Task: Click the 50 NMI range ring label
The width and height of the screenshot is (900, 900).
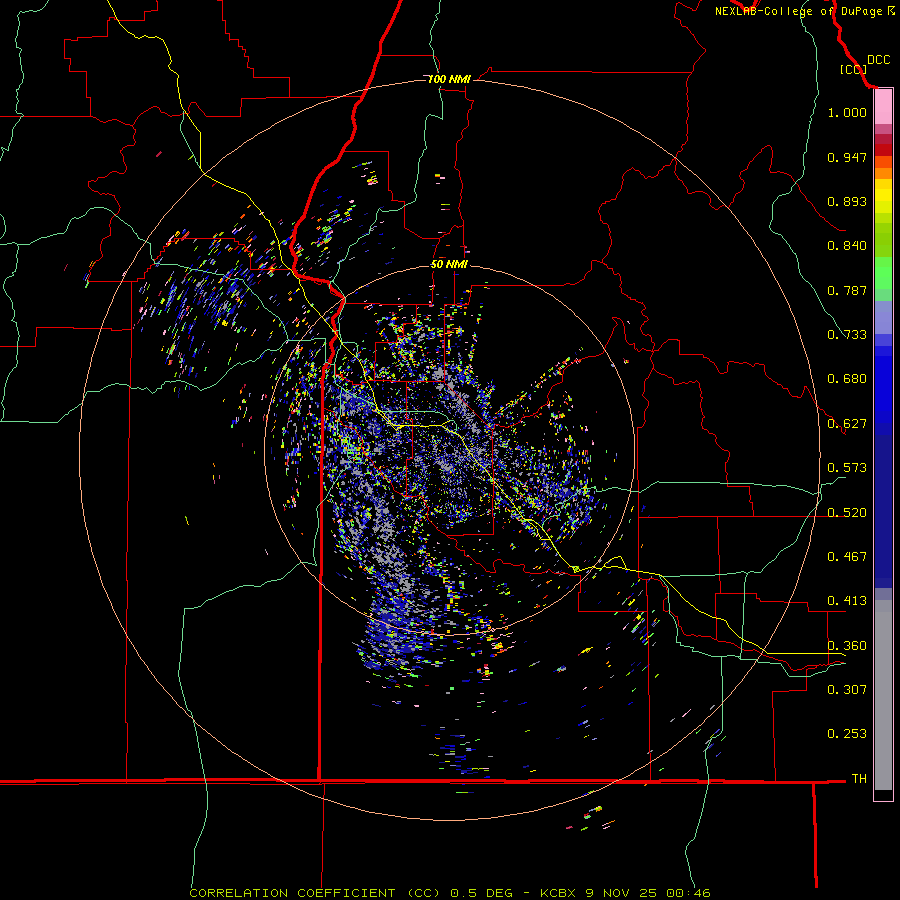Action: click(x=449, y=264)
